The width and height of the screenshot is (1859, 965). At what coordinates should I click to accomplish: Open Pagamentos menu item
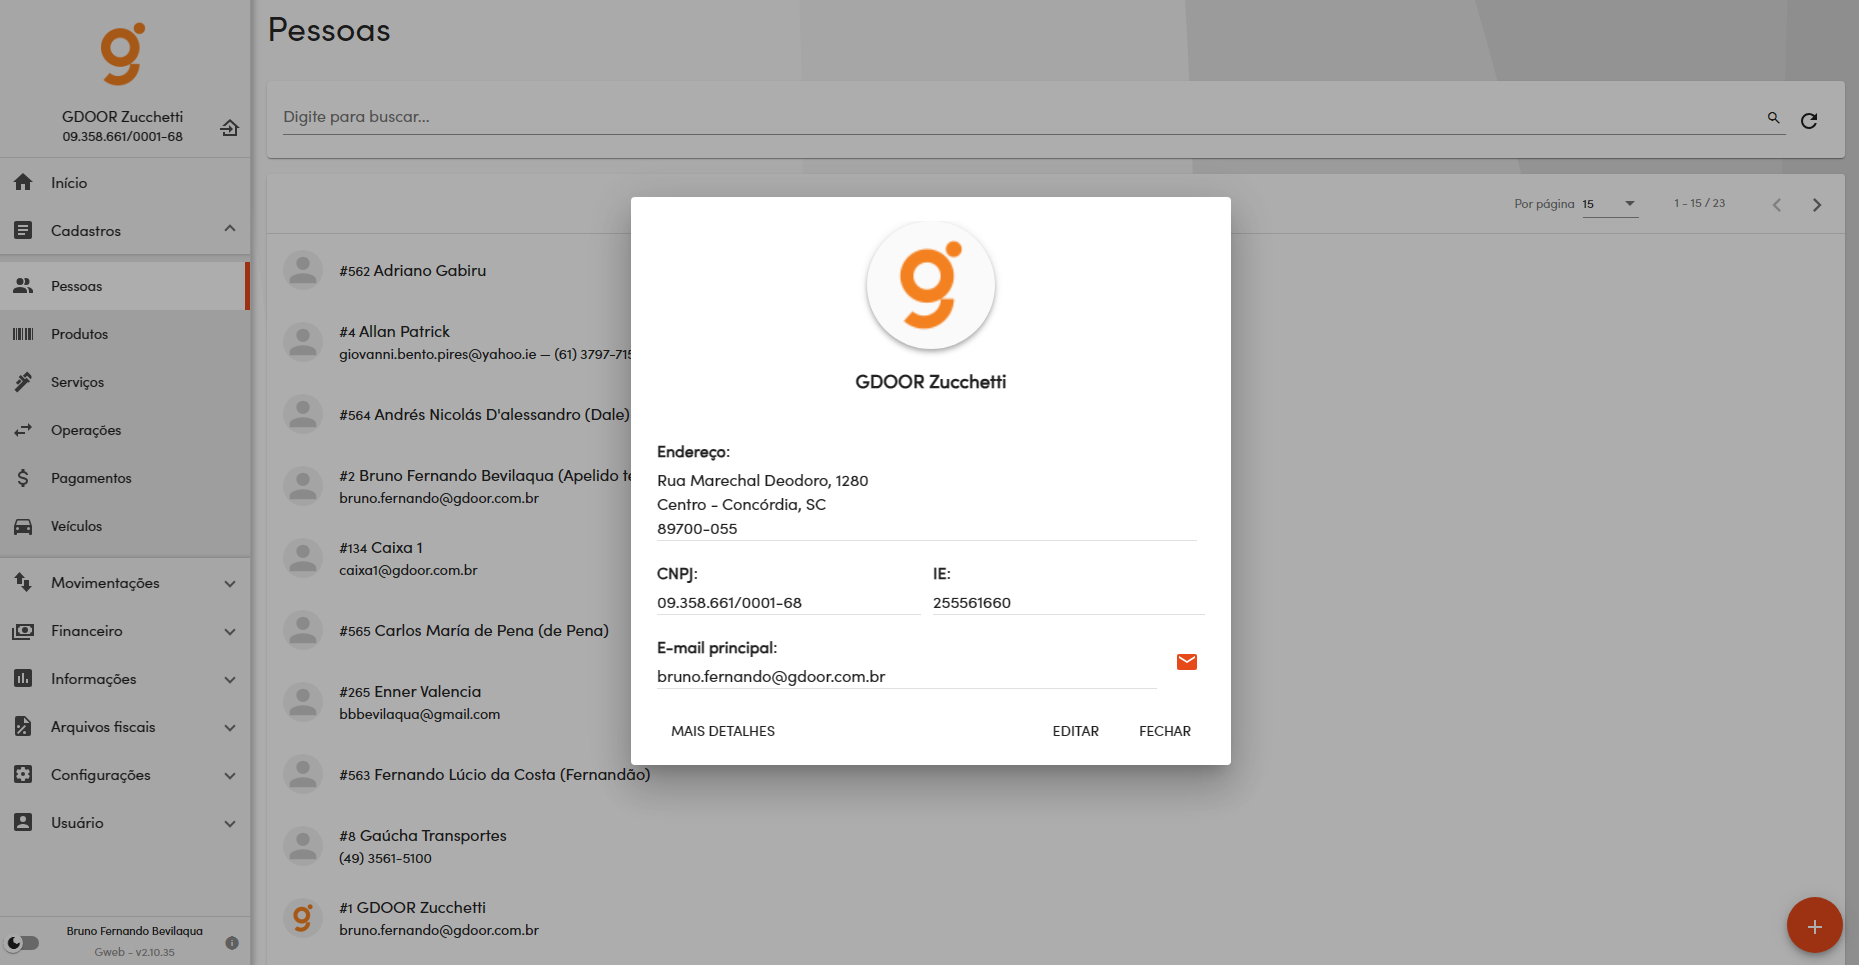coord(125,478)
